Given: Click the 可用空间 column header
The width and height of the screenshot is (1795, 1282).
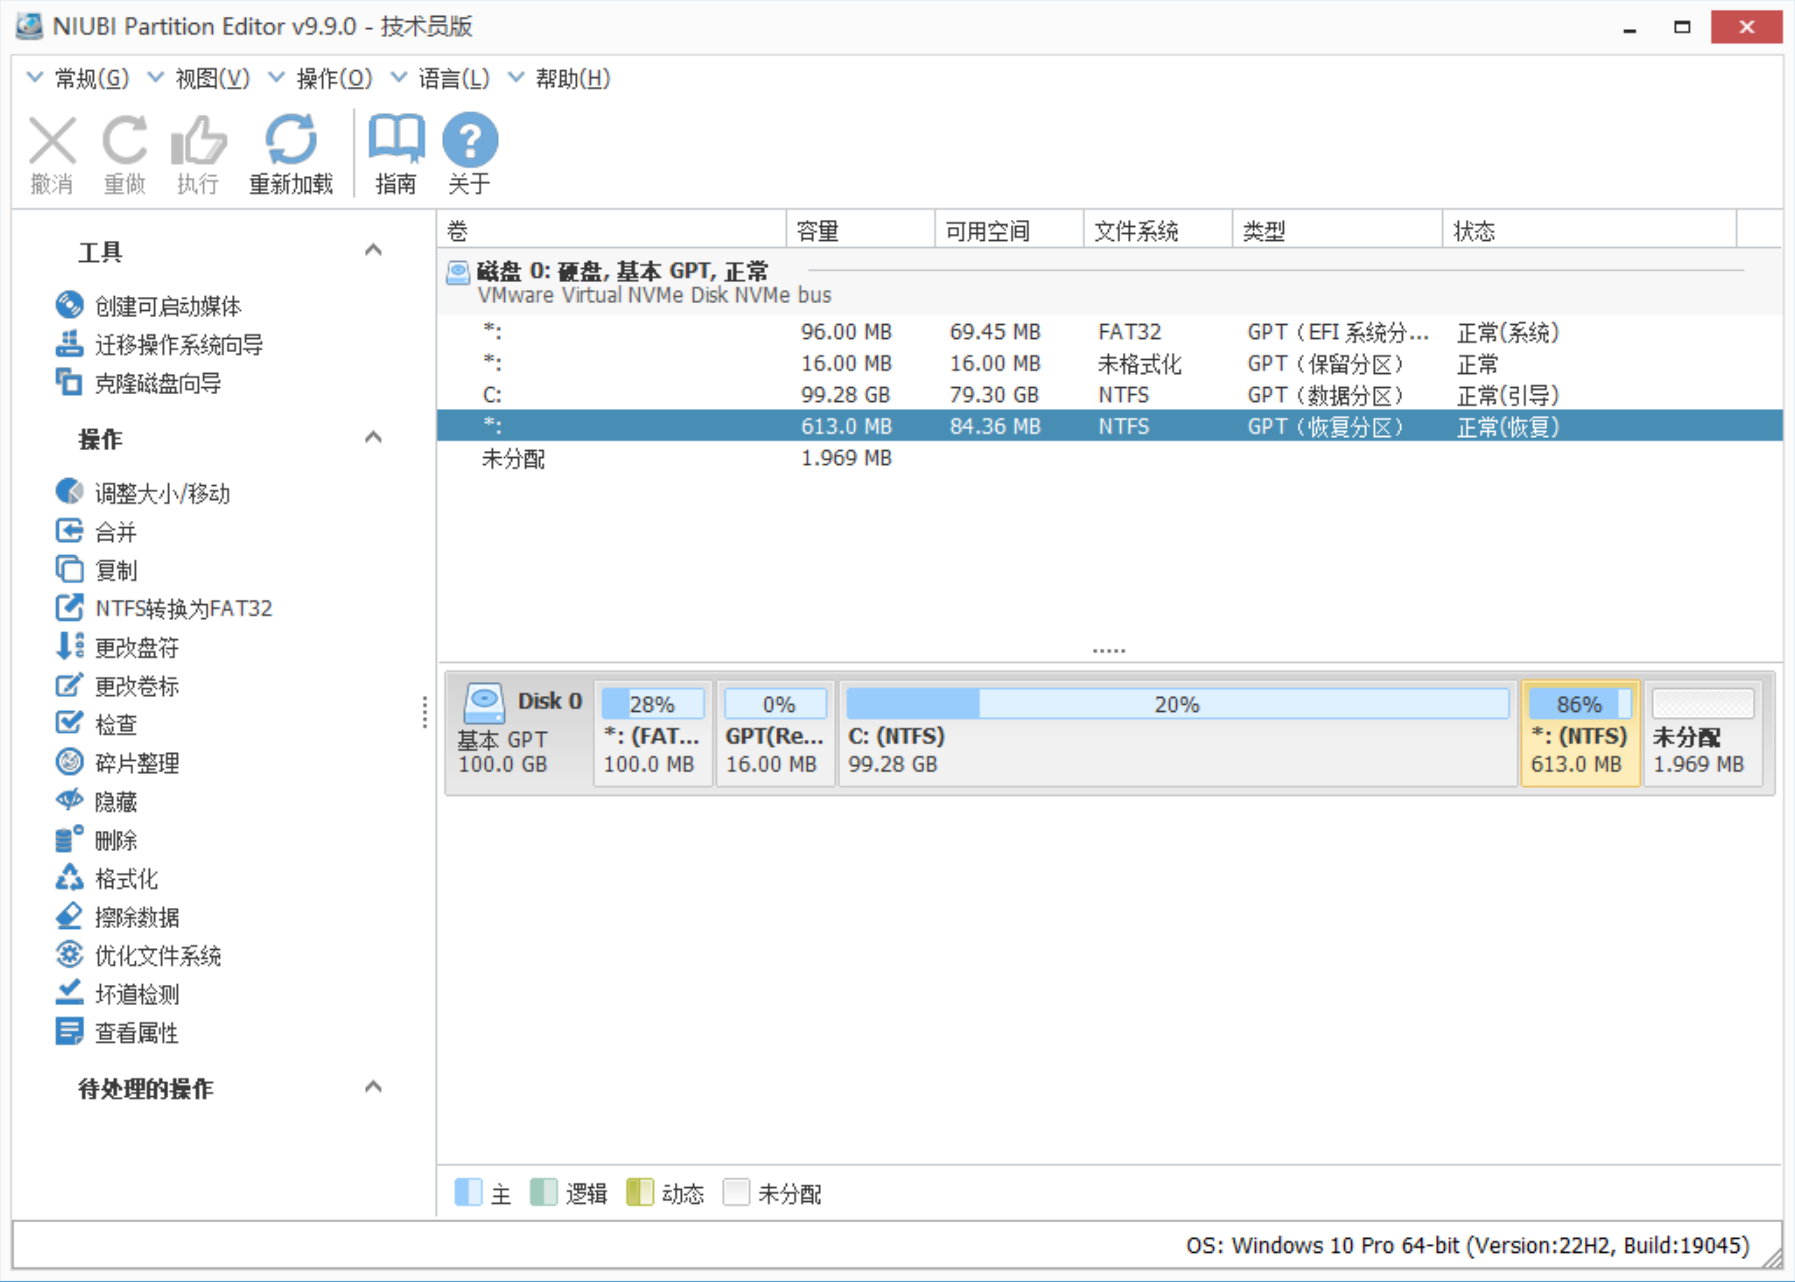Looking at the screenshot, I should coord(1009,231).
